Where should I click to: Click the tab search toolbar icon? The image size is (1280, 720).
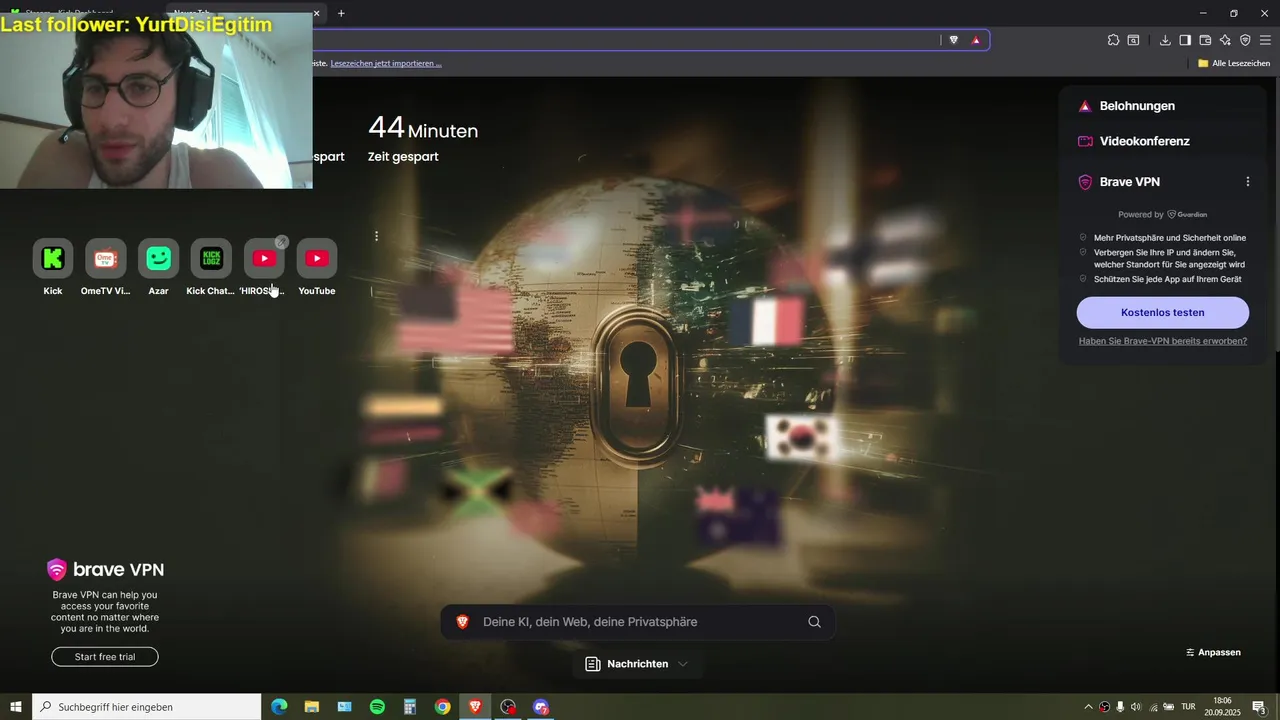point(1133,40)
